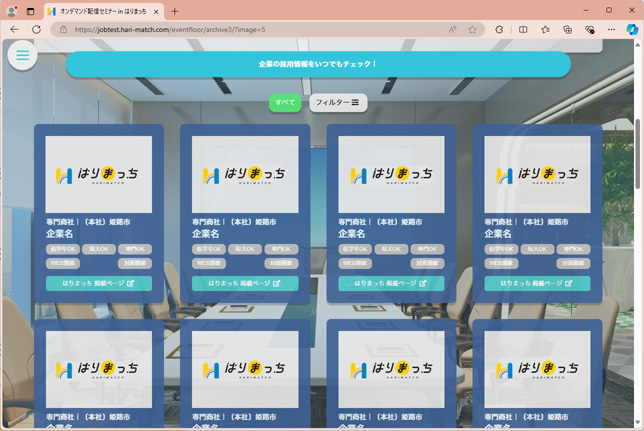Click logo thumbnail of second top-row card
Image resolution: width=644 pixels, height=431 pixels.
point(245,174)
